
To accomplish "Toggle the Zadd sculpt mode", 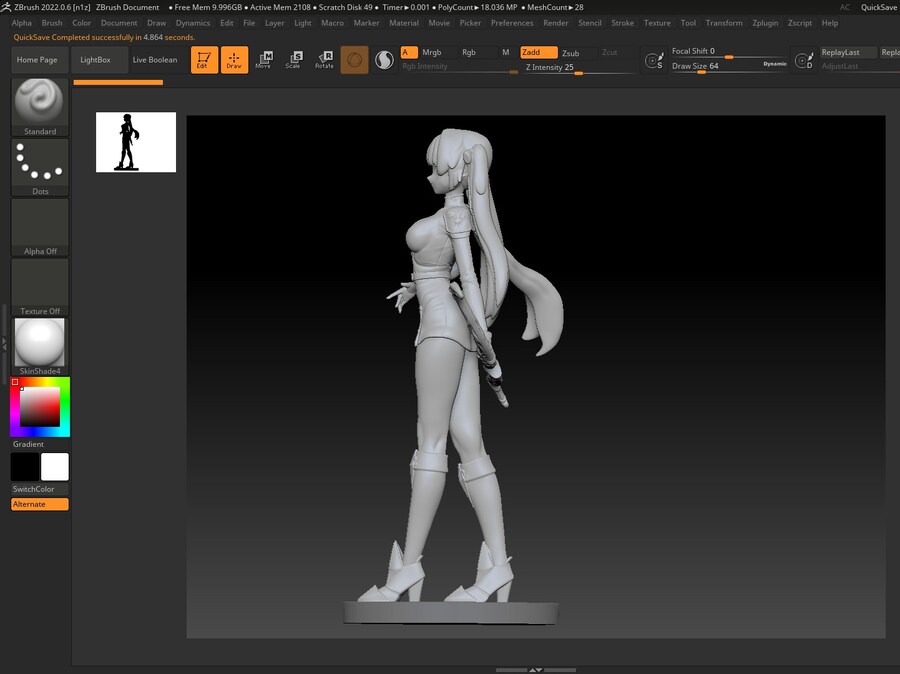I will pyautogui.click(x=538, y=52).
